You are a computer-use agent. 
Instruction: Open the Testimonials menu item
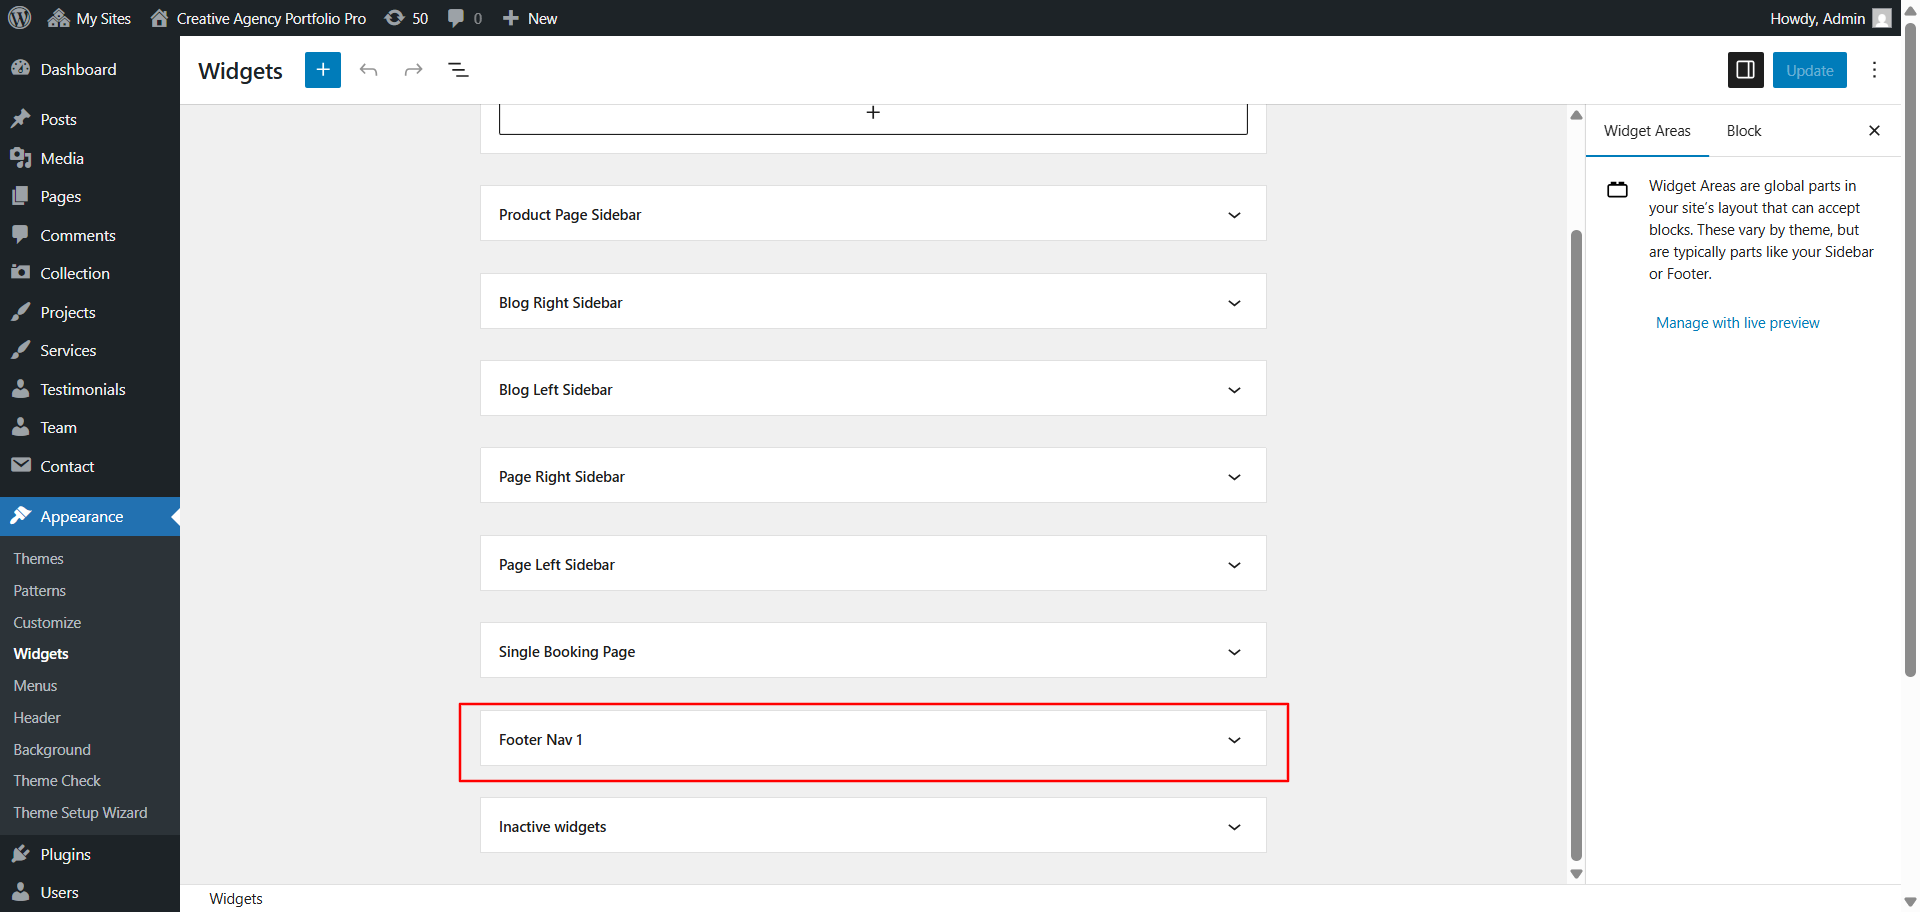90,389
